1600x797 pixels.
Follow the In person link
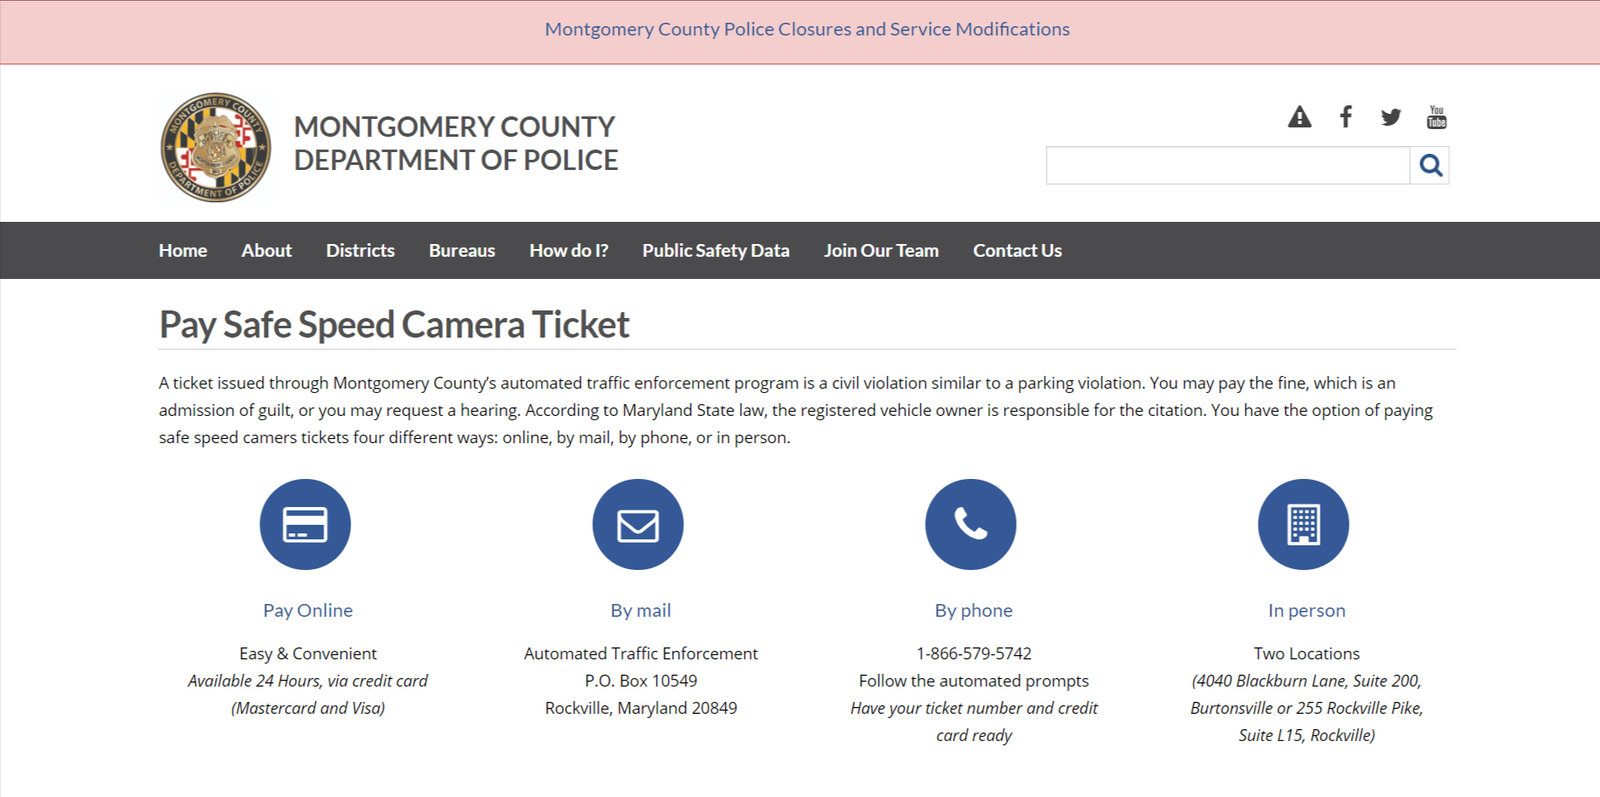(x=1307, y=610)
